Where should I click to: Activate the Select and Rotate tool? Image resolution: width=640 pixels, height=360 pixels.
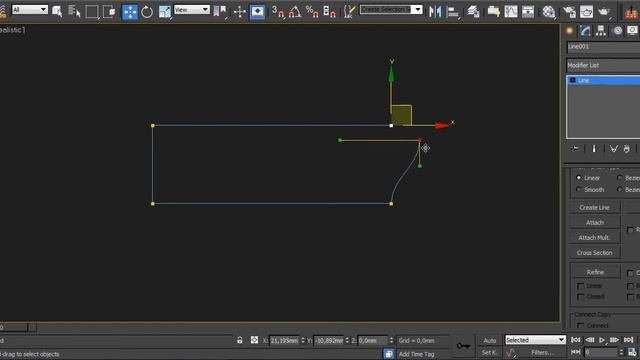(x=147, y=12)
